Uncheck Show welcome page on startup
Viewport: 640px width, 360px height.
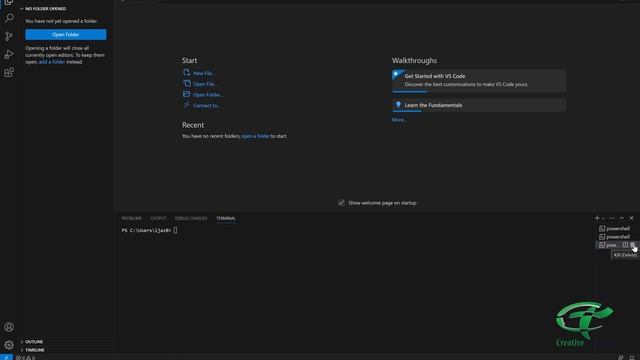(x=341, y=203)
